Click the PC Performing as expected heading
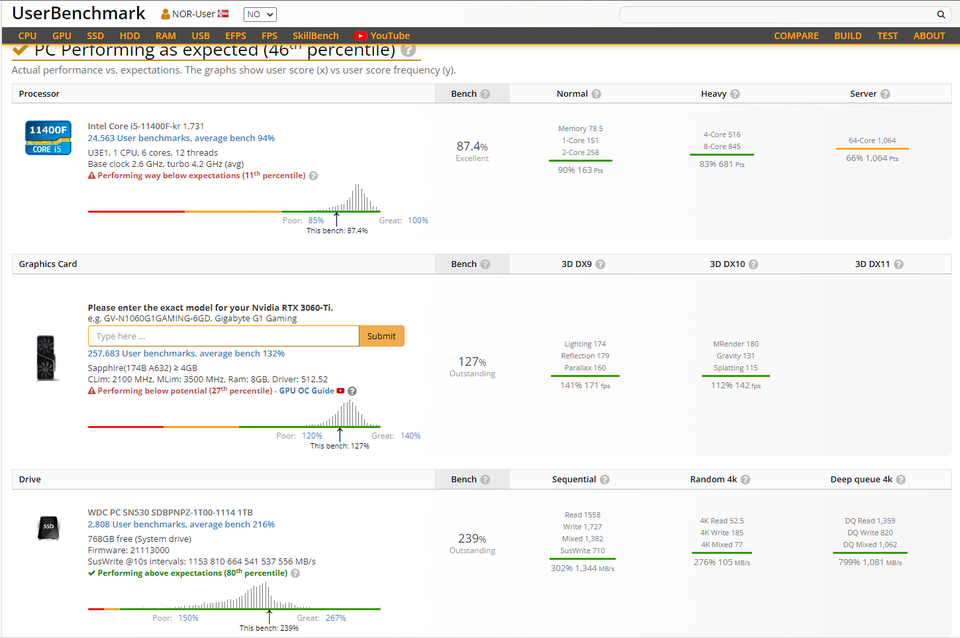This screenshot has height=638, width=960. [x=215, y=50]
